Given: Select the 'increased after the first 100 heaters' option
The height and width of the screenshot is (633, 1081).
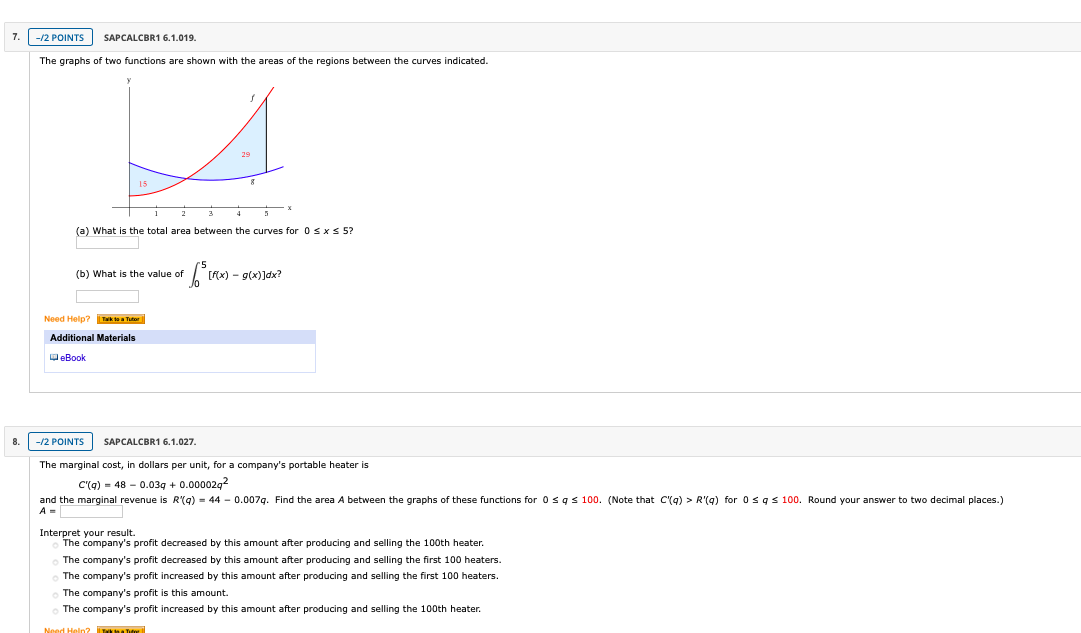Looking at the screenshot, I should pyautogui.click(x=53, y=577).
